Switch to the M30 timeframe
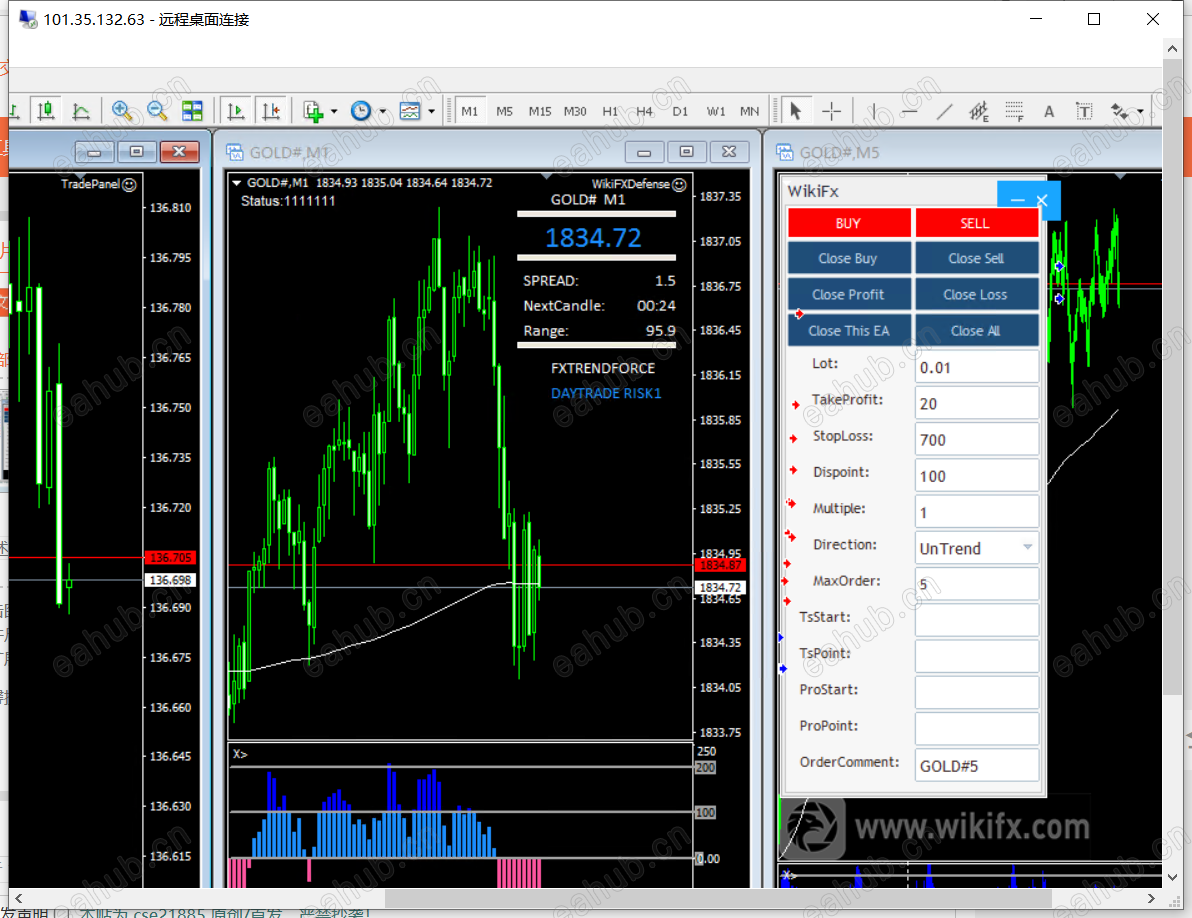1192x918 pixels. click(x=575, y=111)
